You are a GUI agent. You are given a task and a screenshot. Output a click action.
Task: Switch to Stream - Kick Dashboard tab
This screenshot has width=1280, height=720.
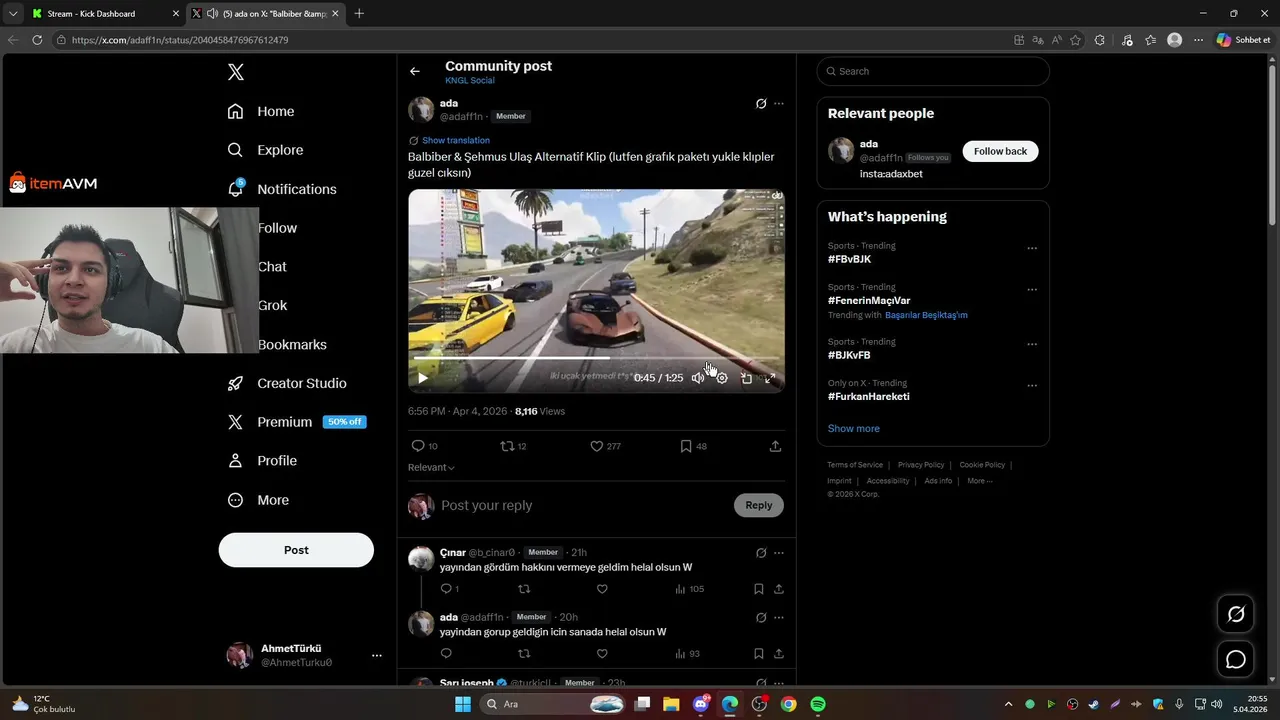coord(104,13)
